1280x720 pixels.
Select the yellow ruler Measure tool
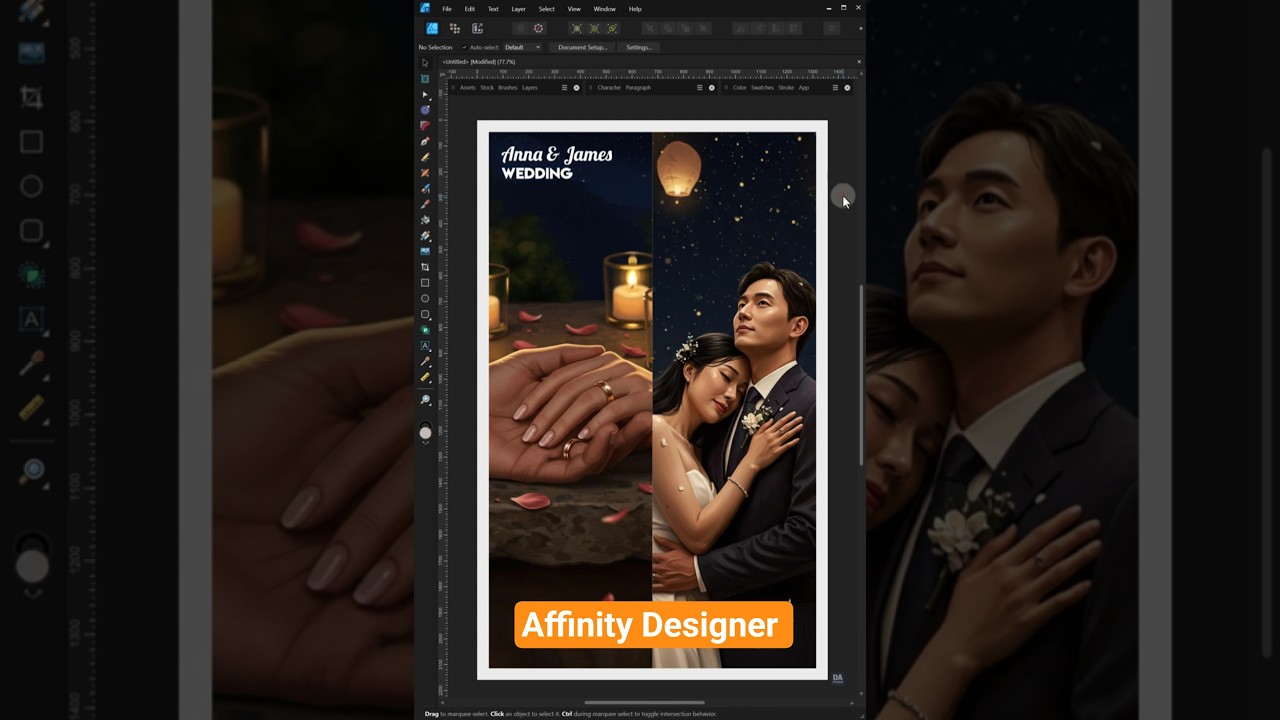pos(425,377)
